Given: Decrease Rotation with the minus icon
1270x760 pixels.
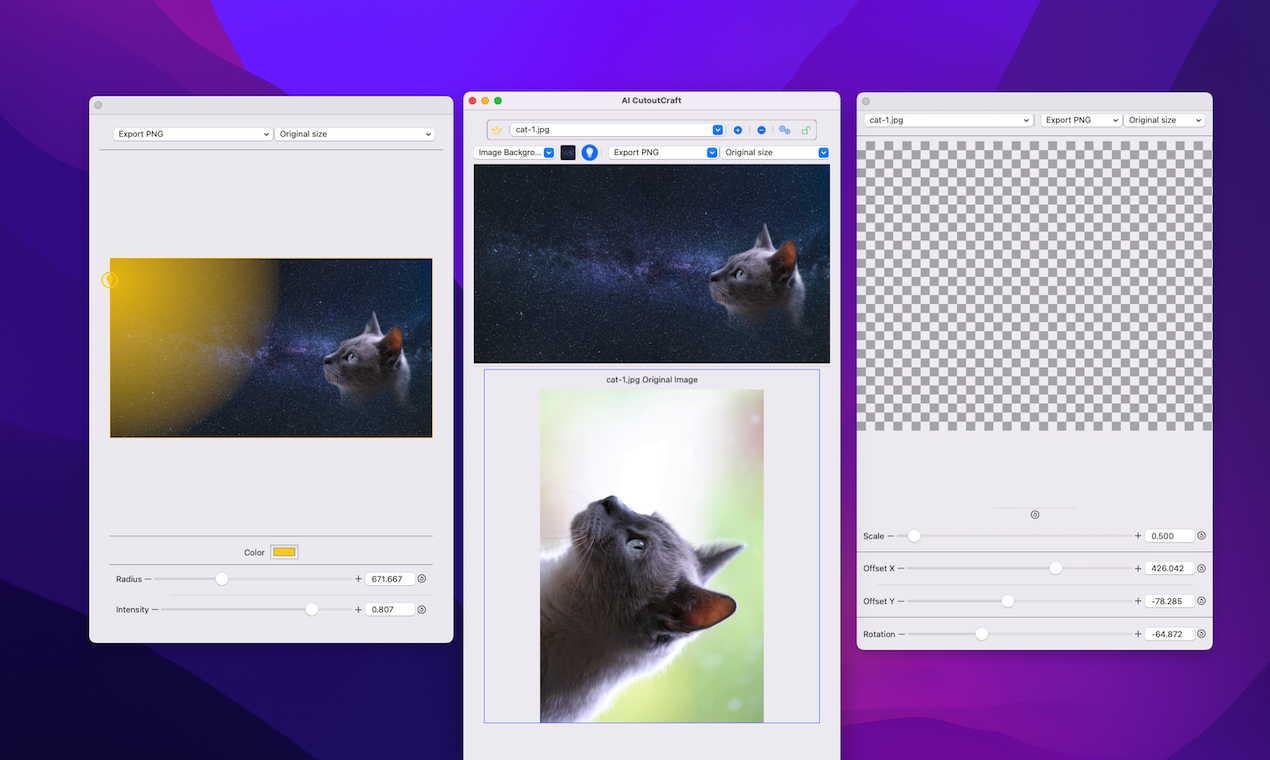Looking at the screenshot, I should (902, 634).
